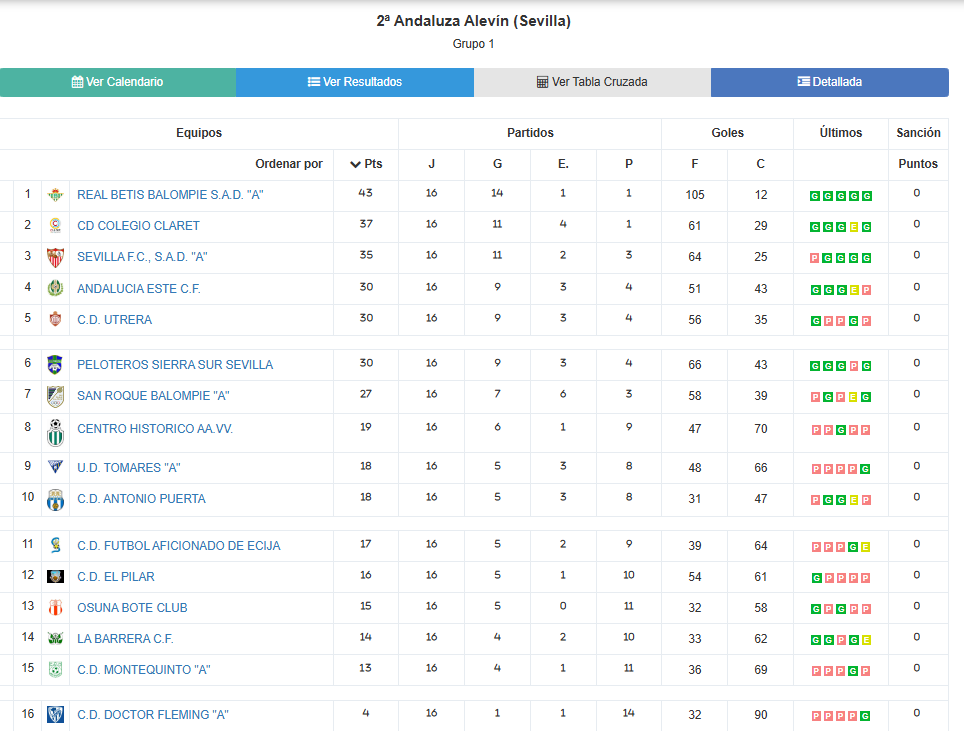Open CENTRO HISTORICO AA.VV. team link
This screenshot has width=964, height=731.
click(x=155, y=429)
